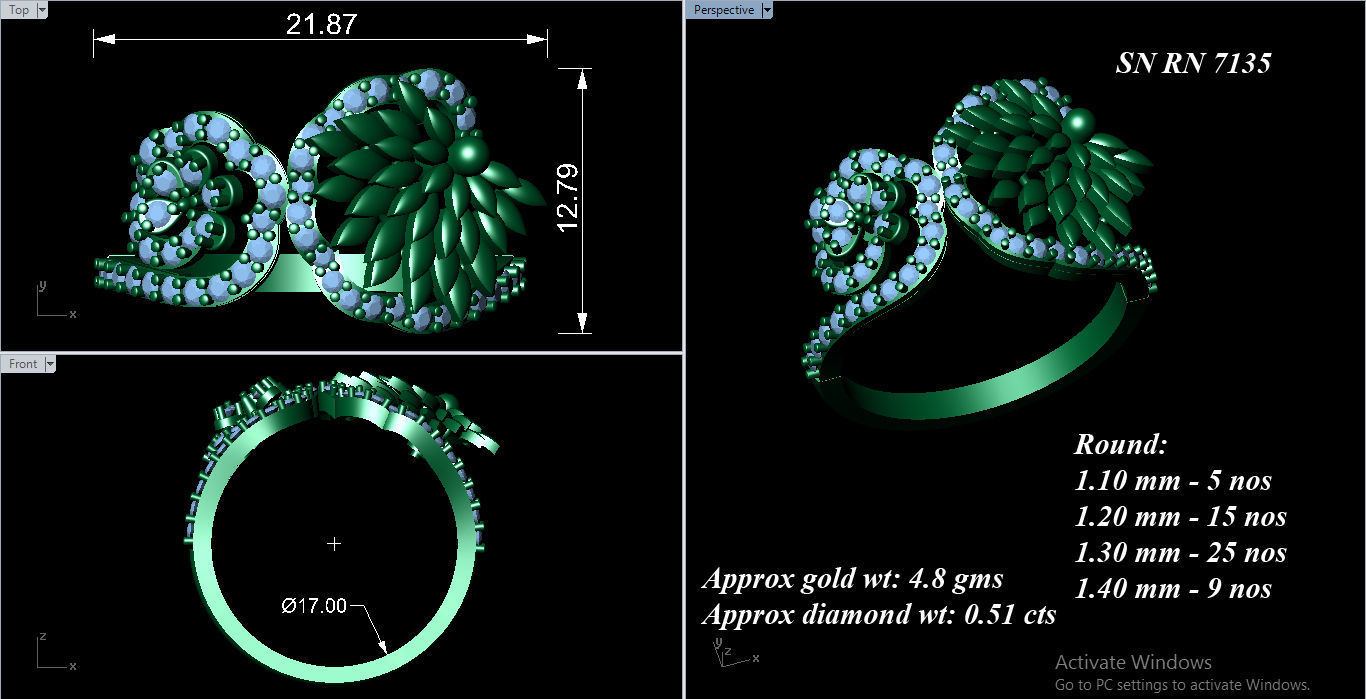Screen dimensions: 1366x699
Task: Click the 'Round:' heading text
Action: 1121,445
